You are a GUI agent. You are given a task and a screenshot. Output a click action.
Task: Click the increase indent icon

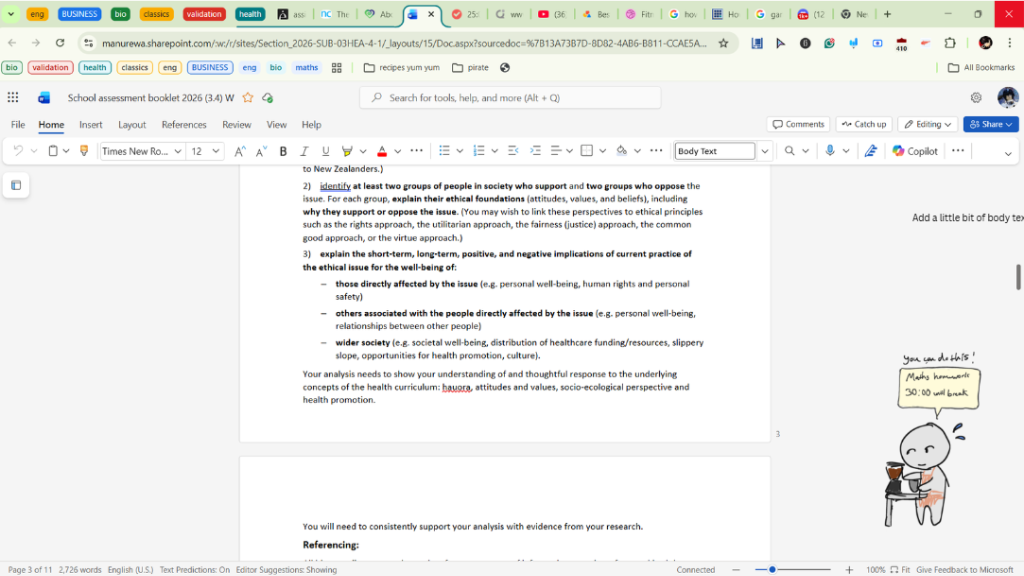coord(536,151)
